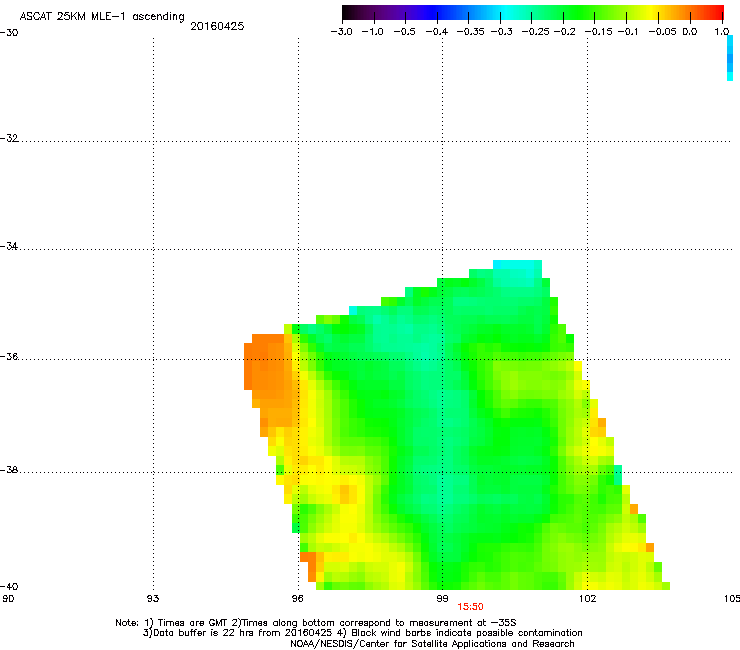Click the -0.25 color scale label
This screenshot has height=650, width=740.
535,32
